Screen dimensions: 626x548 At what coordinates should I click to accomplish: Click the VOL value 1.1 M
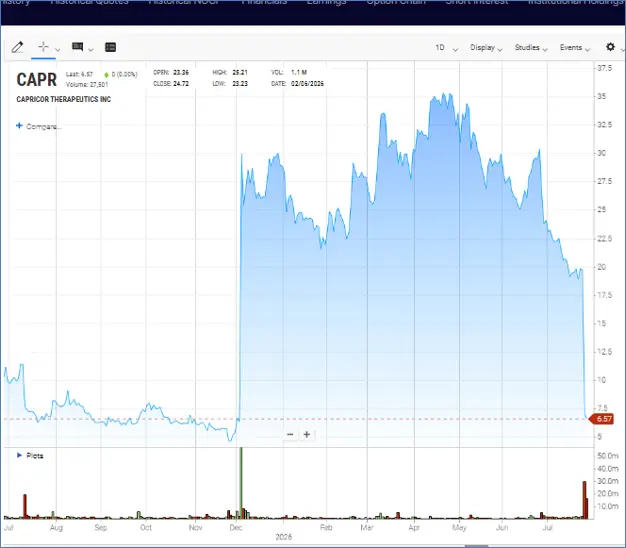[299, 72]
